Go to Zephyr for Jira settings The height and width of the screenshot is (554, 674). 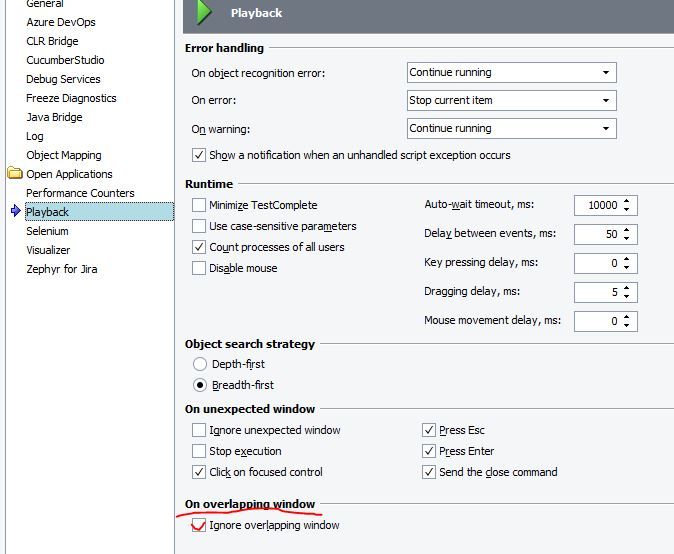(x=61, y=269)
